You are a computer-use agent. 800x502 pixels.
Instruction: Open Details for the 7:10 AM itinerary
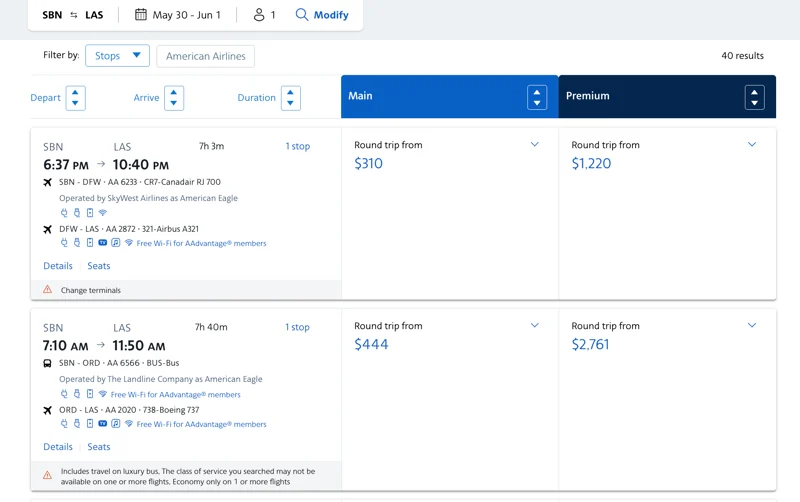(x=58, y=447)
